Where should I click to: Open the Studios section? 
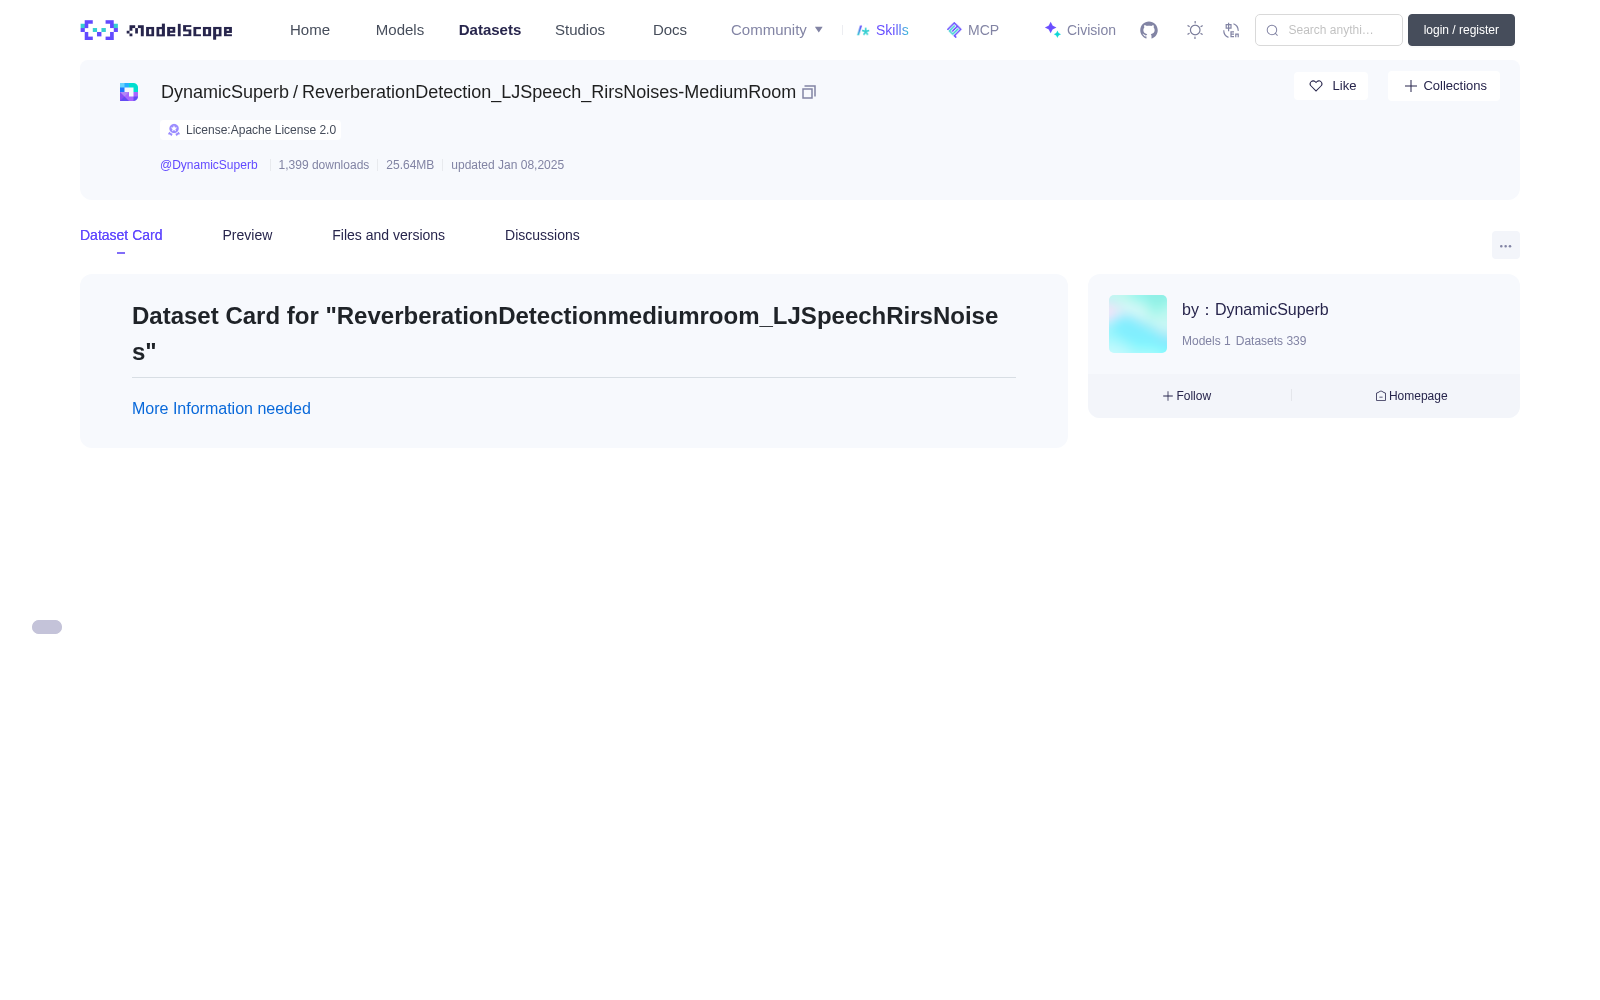coord(580,30)
